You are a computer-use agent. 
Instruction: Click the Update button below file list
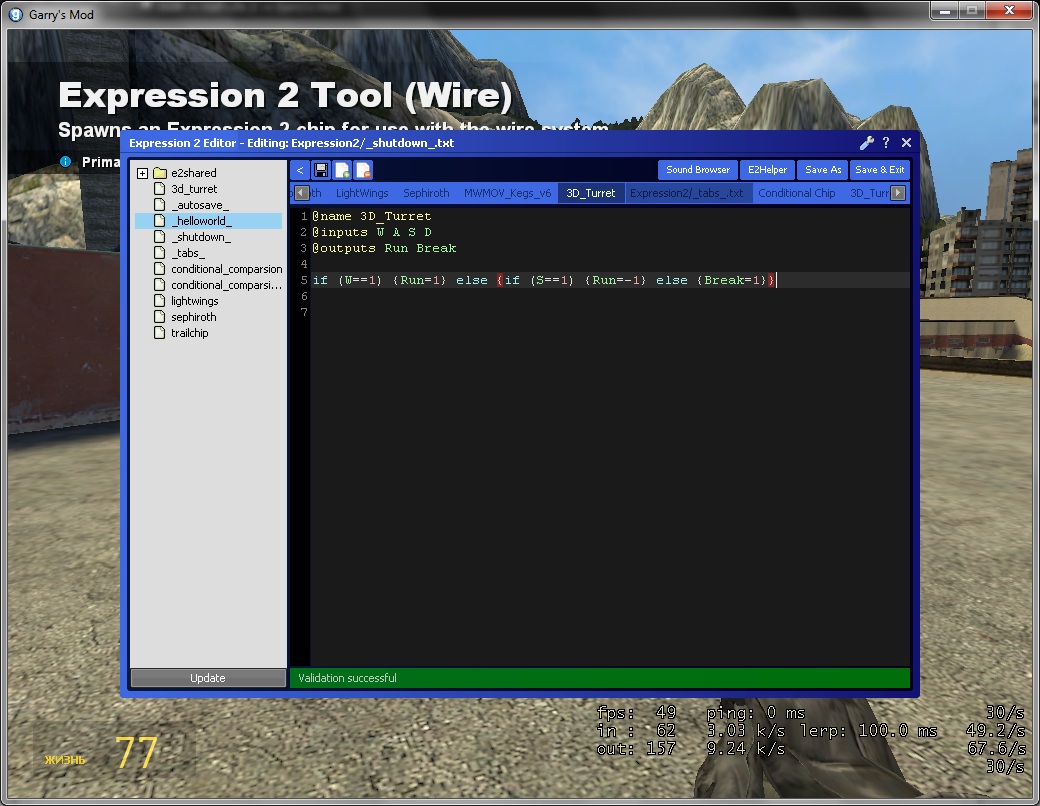point(208,678)
